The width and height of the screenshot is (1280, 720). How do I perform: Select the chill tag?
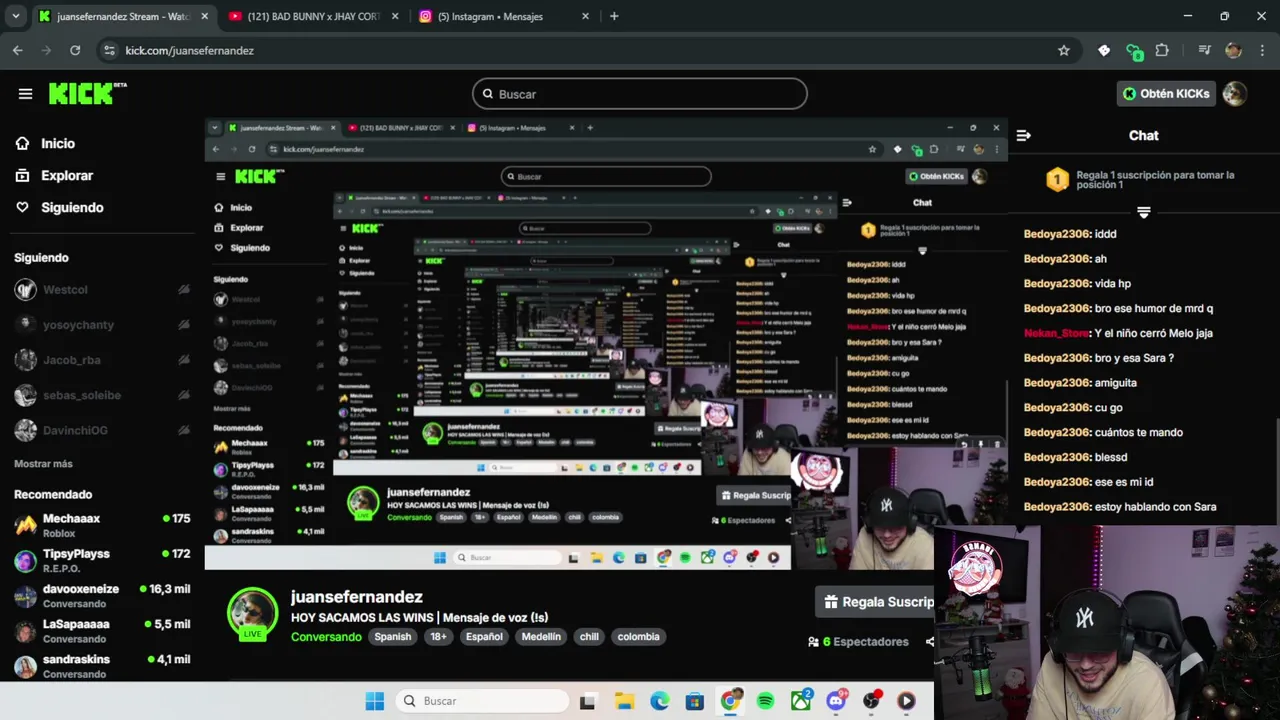click(589, 637)
